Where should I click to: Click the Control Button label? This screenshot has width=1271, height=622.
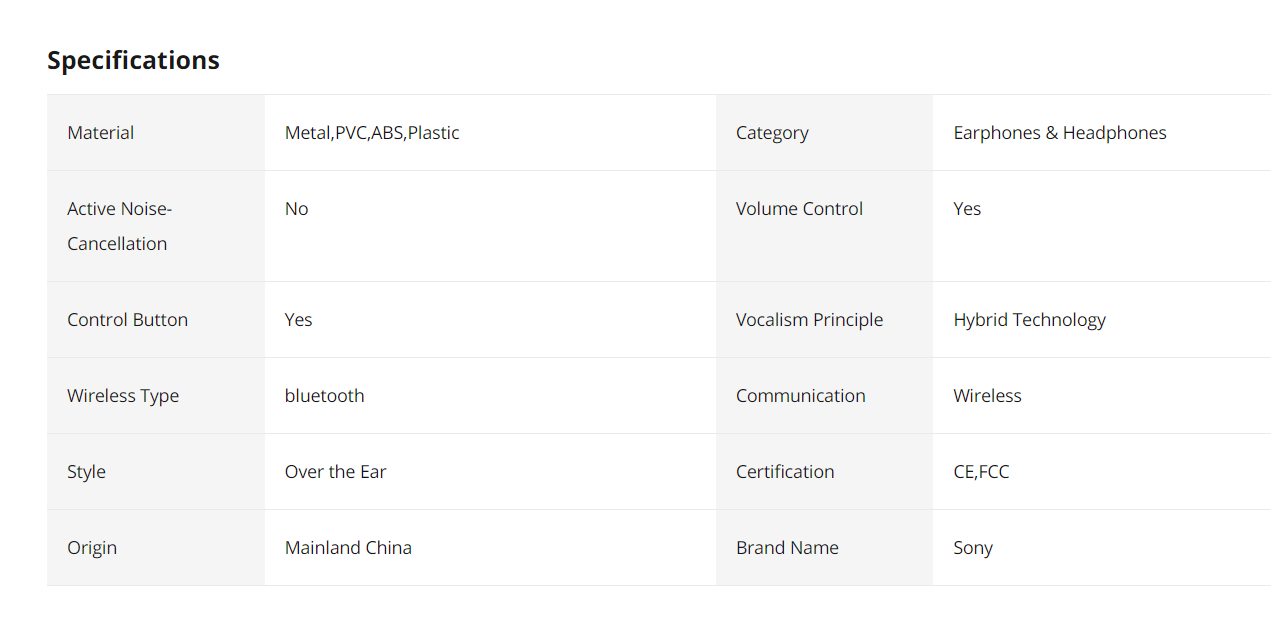point(127,320)
